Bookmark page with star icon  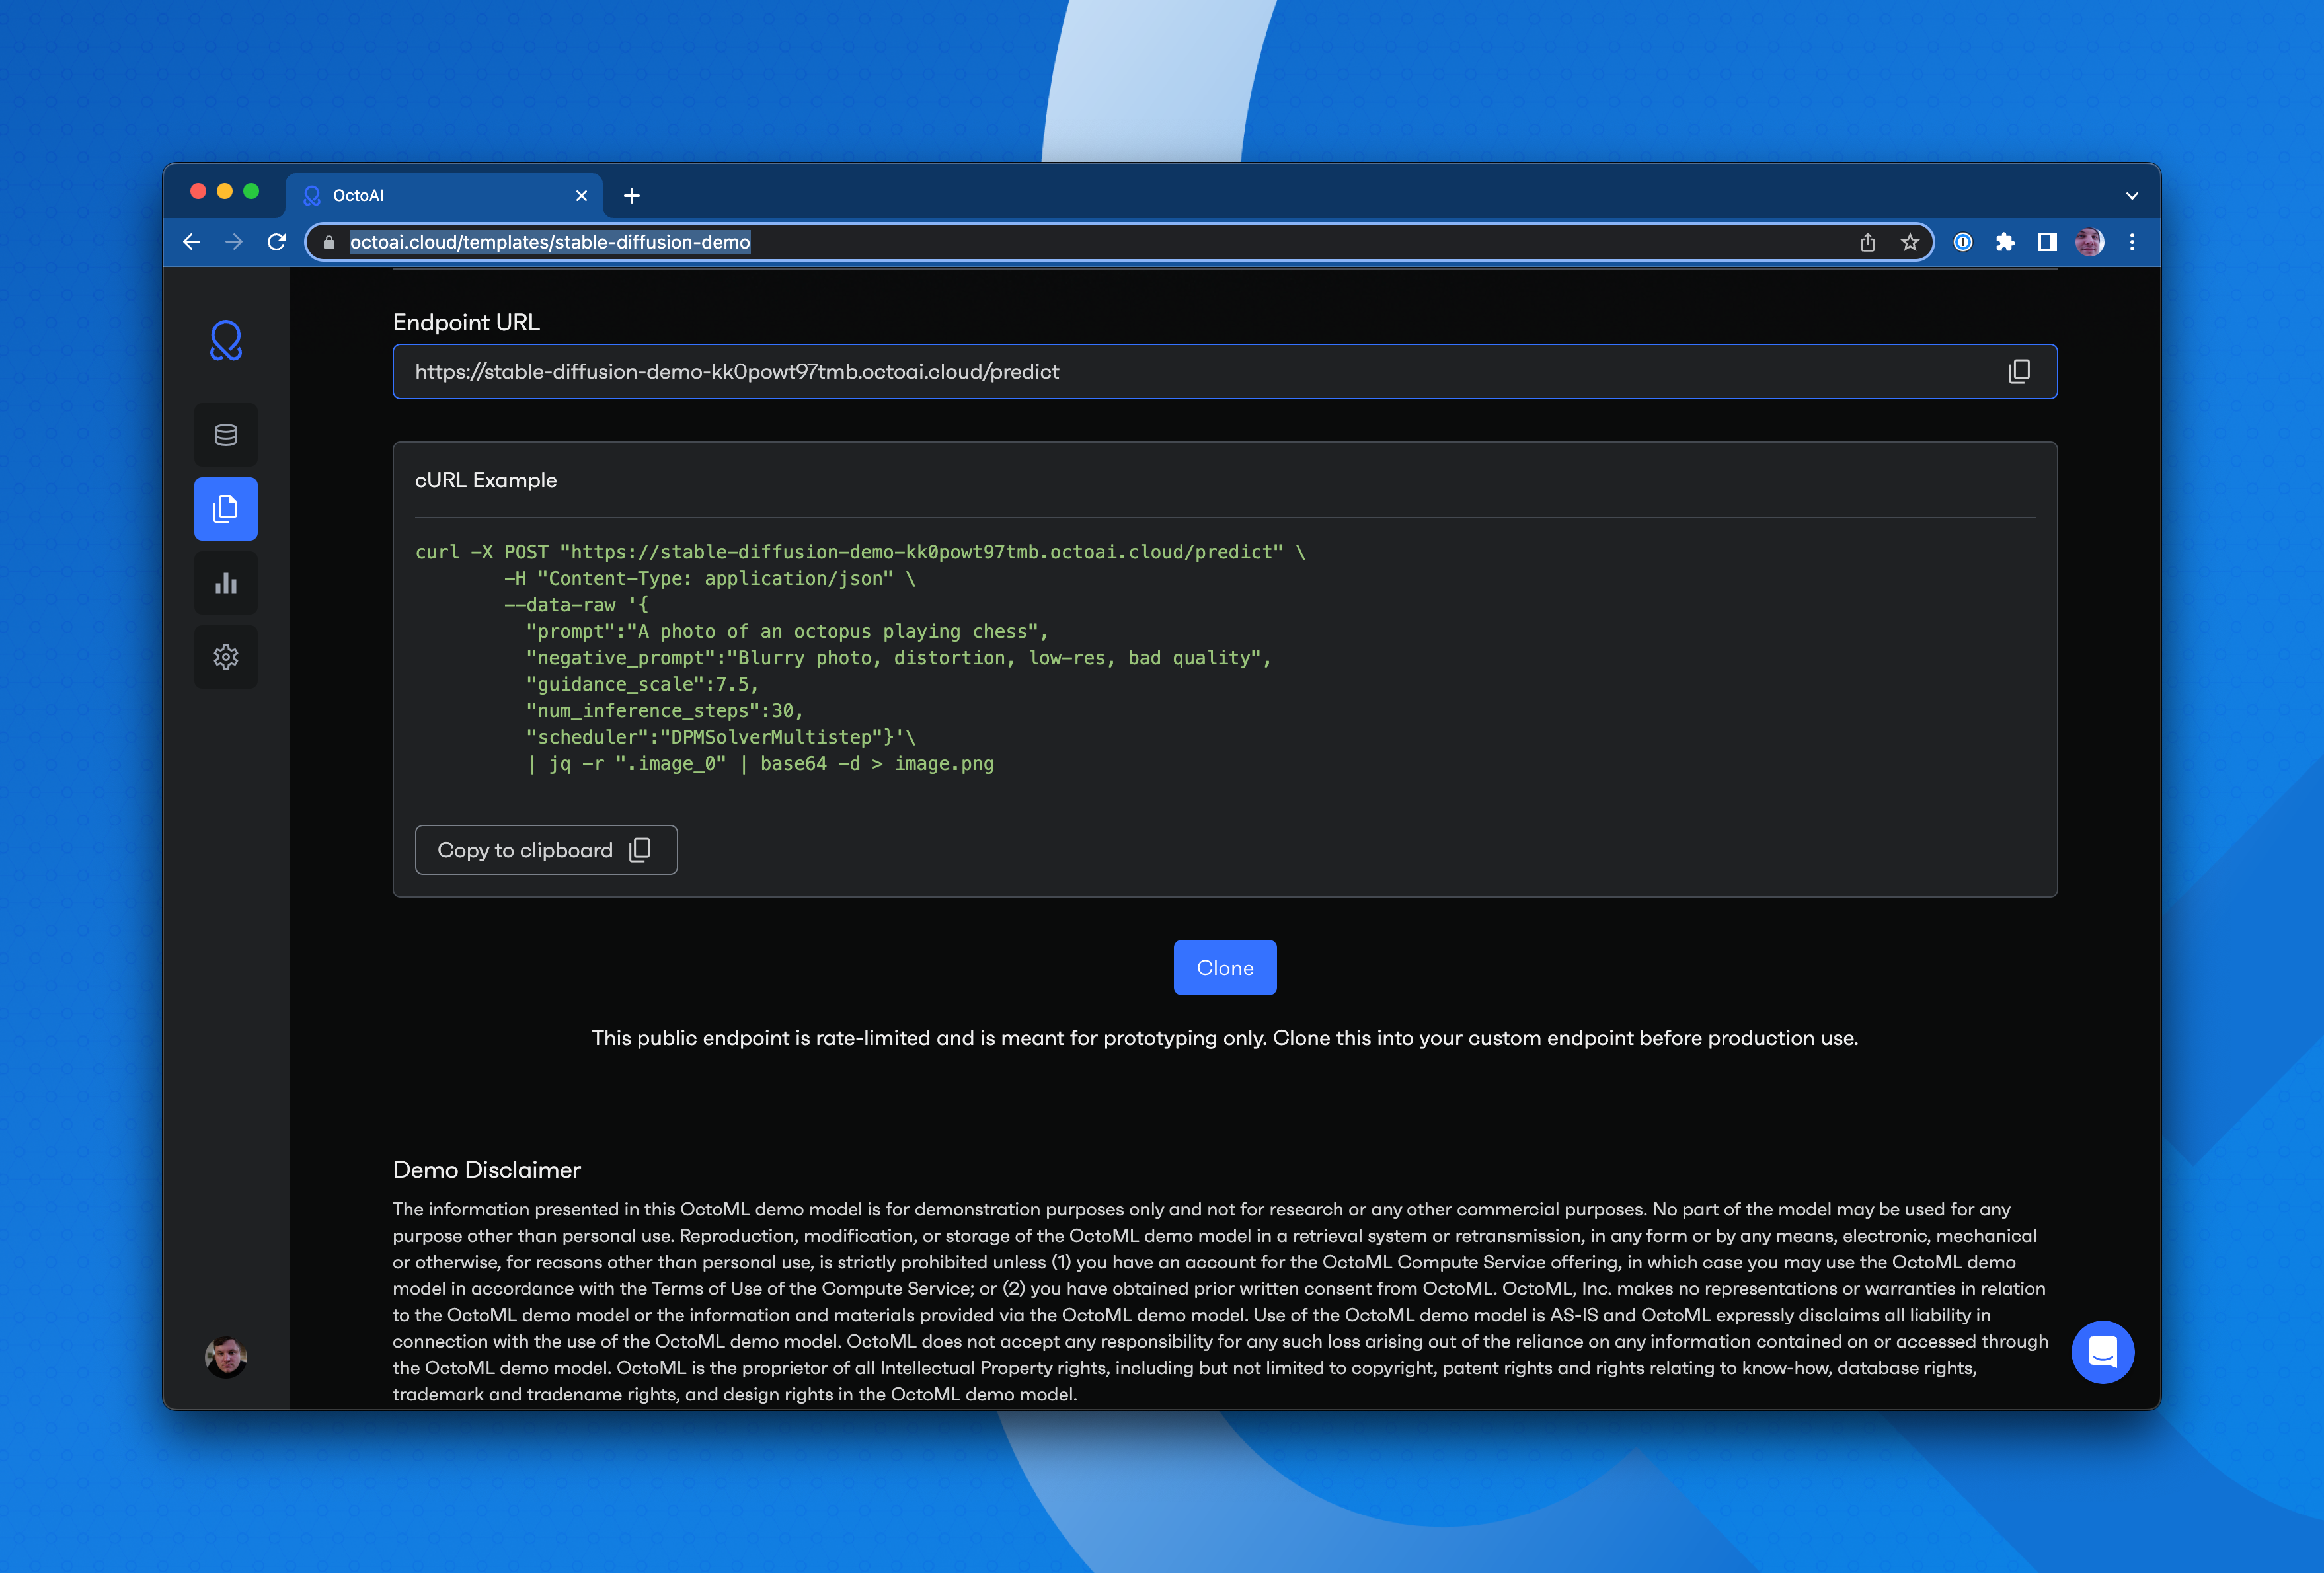[x=1910, y=242]
